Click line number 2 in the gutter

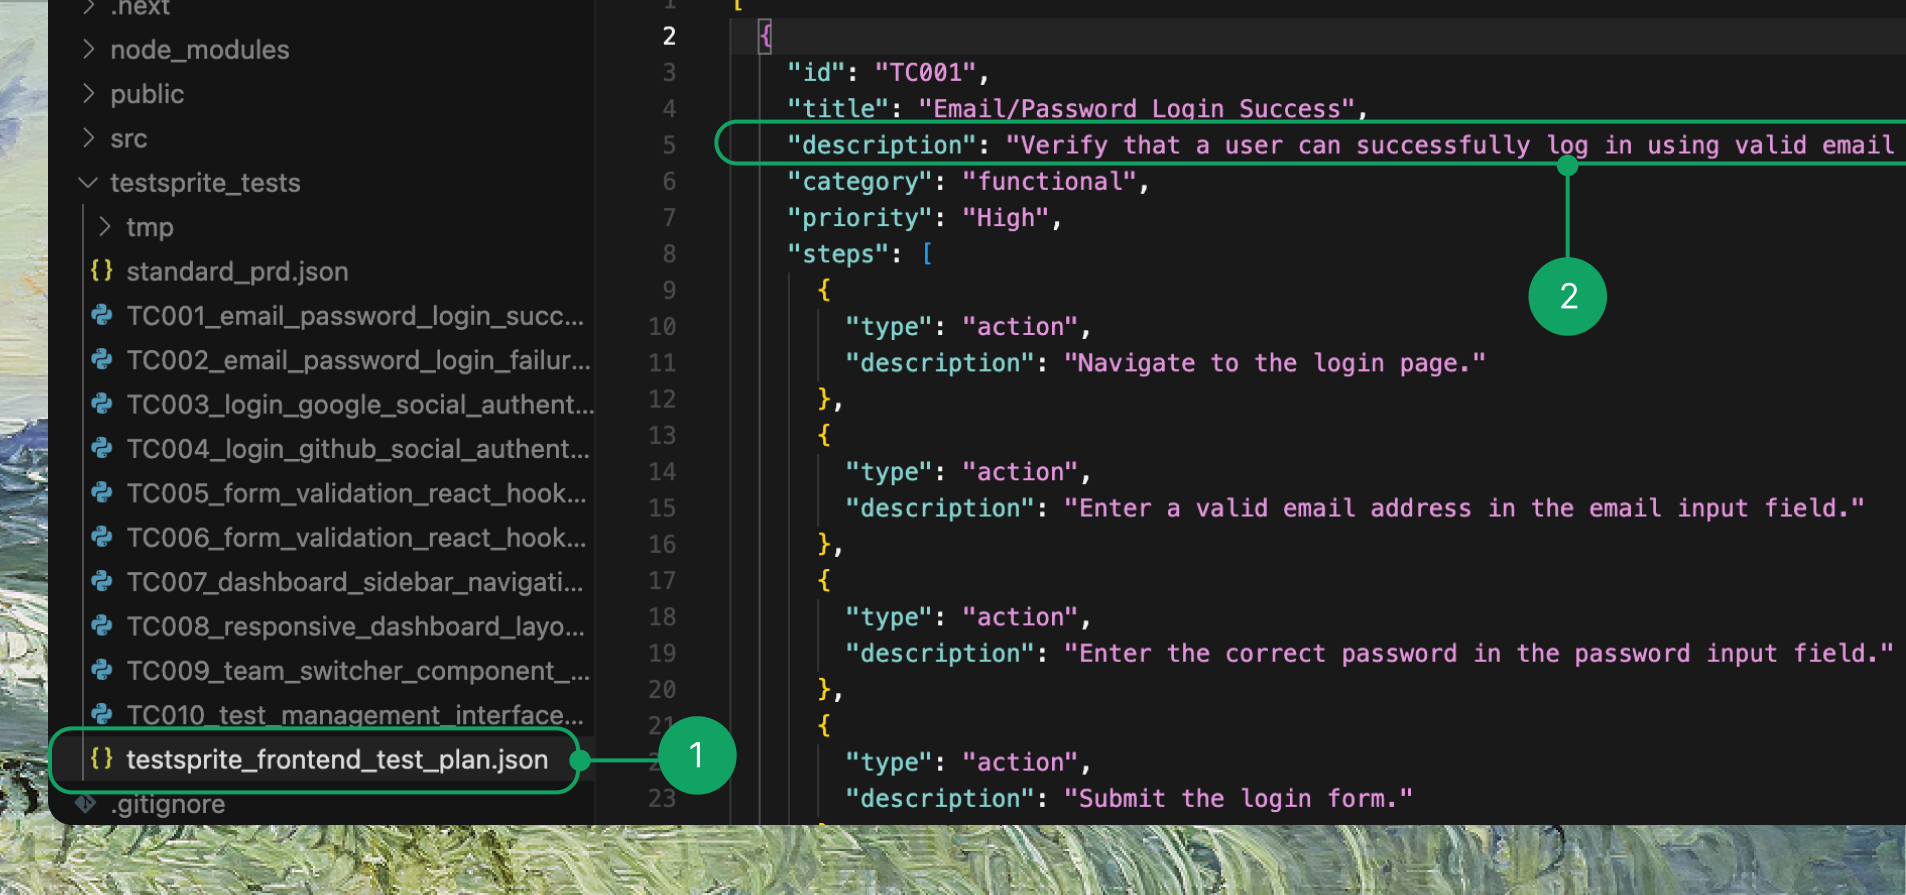coord(669,36)
